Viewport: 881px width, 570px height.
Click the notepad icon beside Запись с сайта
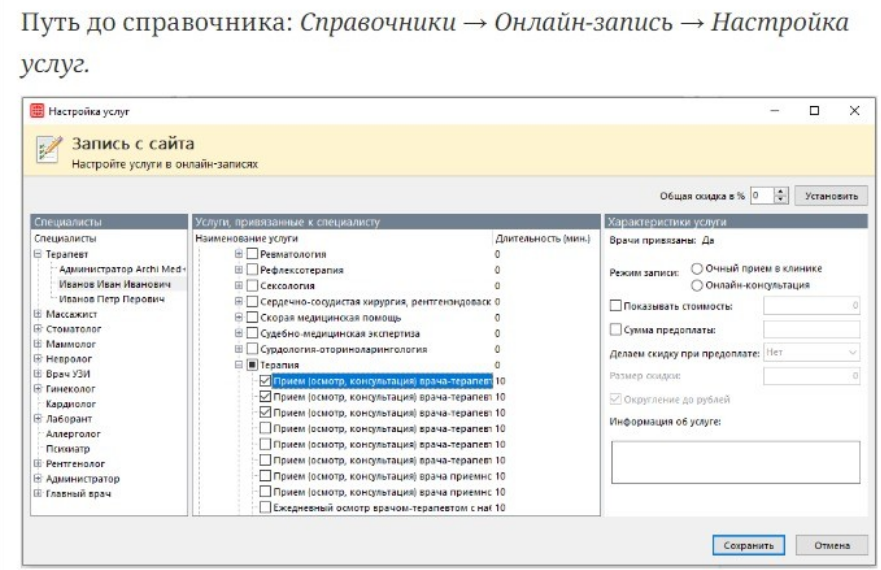click(48, 150)
